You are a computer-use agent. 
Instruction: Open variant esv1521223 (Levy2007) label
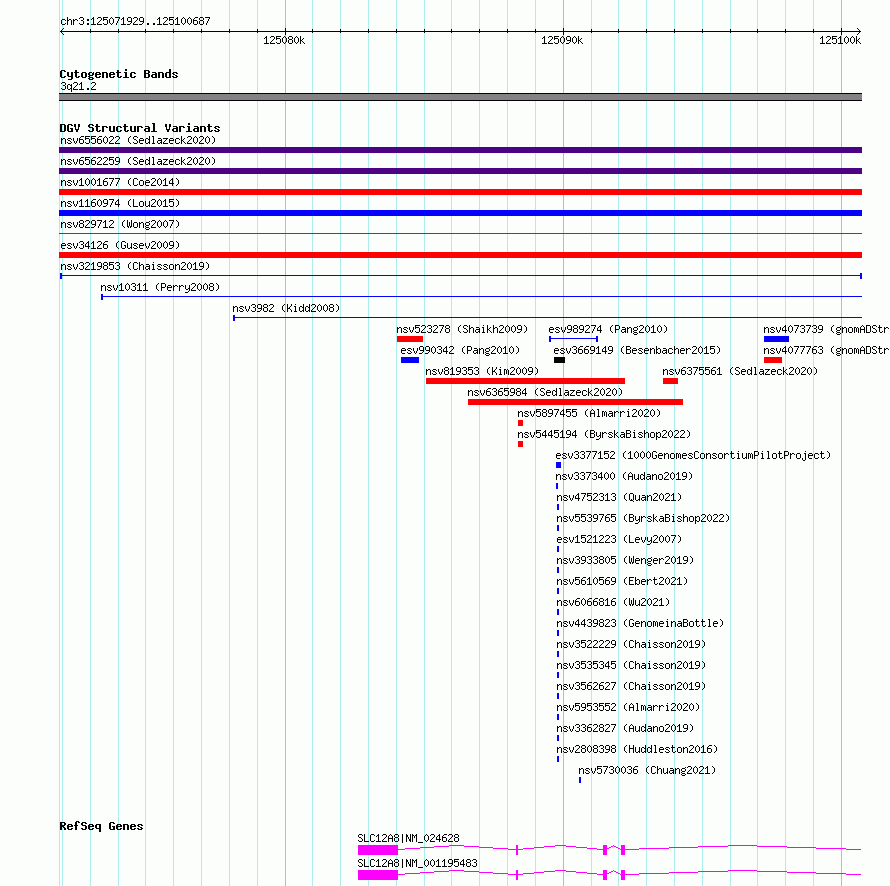619,539
